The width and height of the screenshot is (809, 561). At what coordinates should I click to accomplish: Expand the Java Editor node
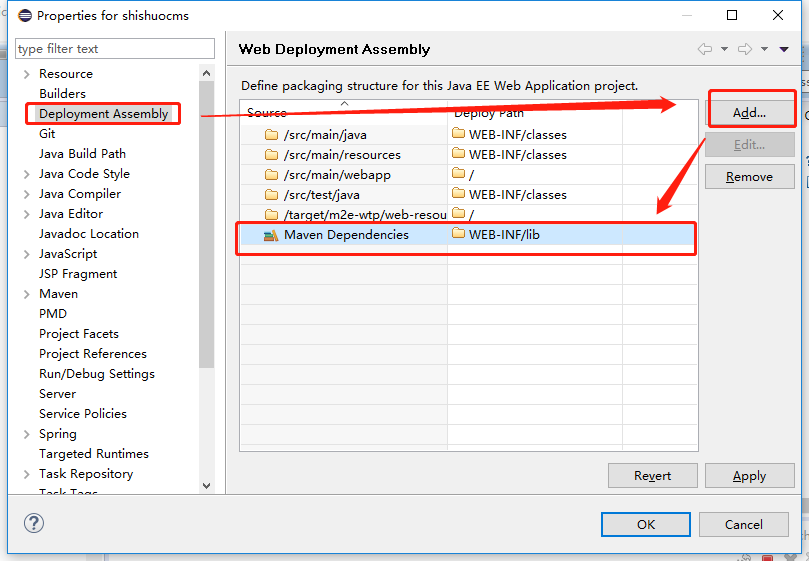click(27, 214)
